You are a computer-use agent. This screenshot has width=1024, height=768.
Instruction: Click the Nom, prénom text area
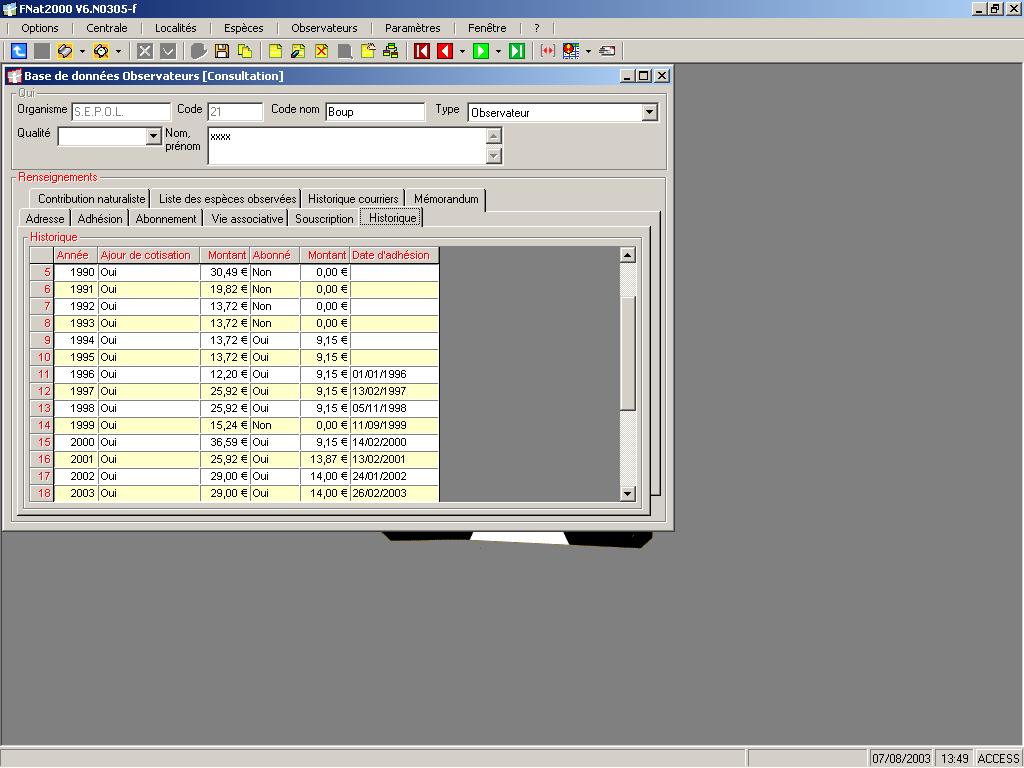pos(347,146)
